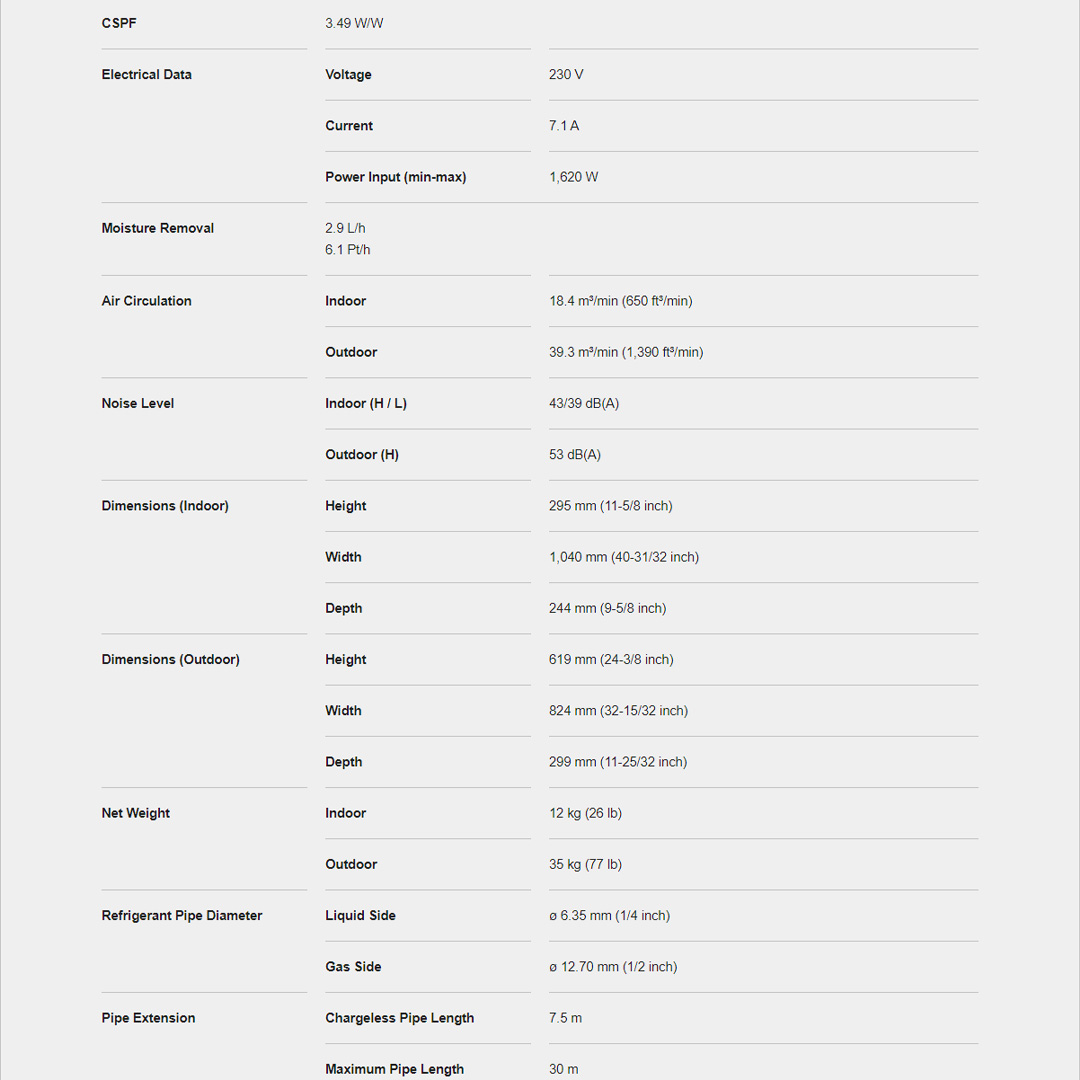Select the Chargeless Pipe Length label
Image resolution: width=1080 pixels, height=1080 pixels.
click(399, 1018)
